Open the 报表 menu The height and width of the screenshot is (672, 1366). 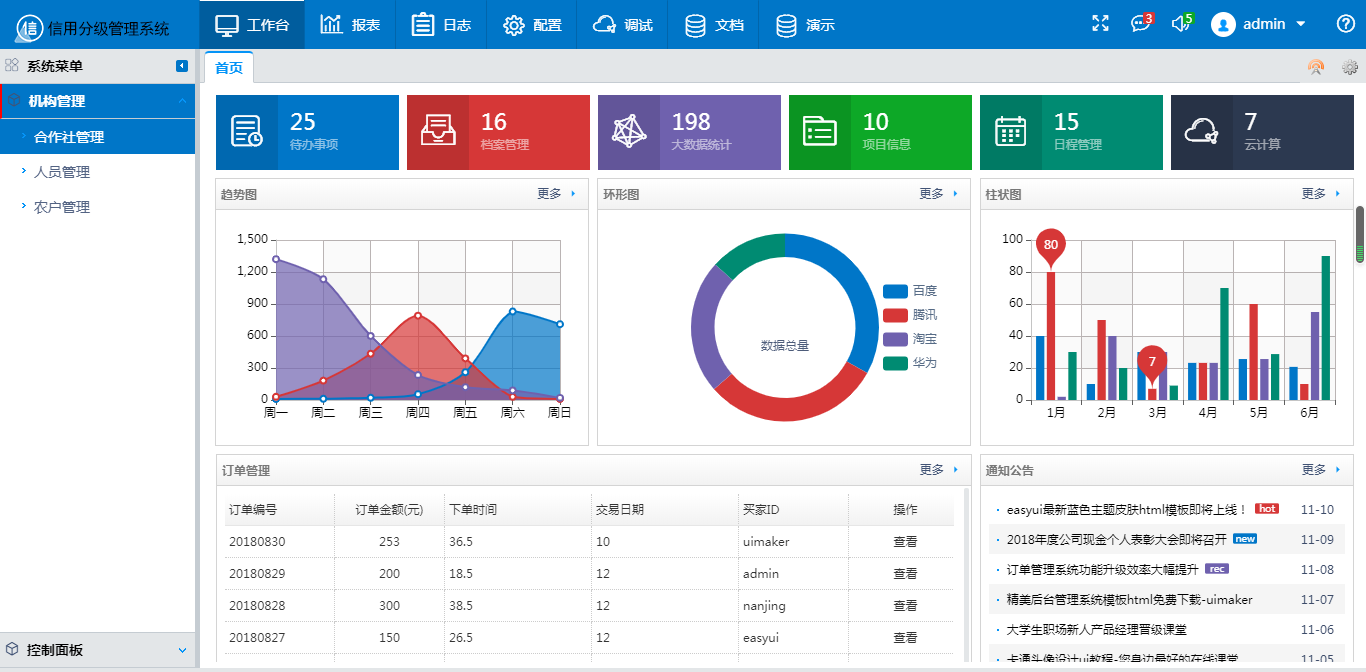click(351, 25)
